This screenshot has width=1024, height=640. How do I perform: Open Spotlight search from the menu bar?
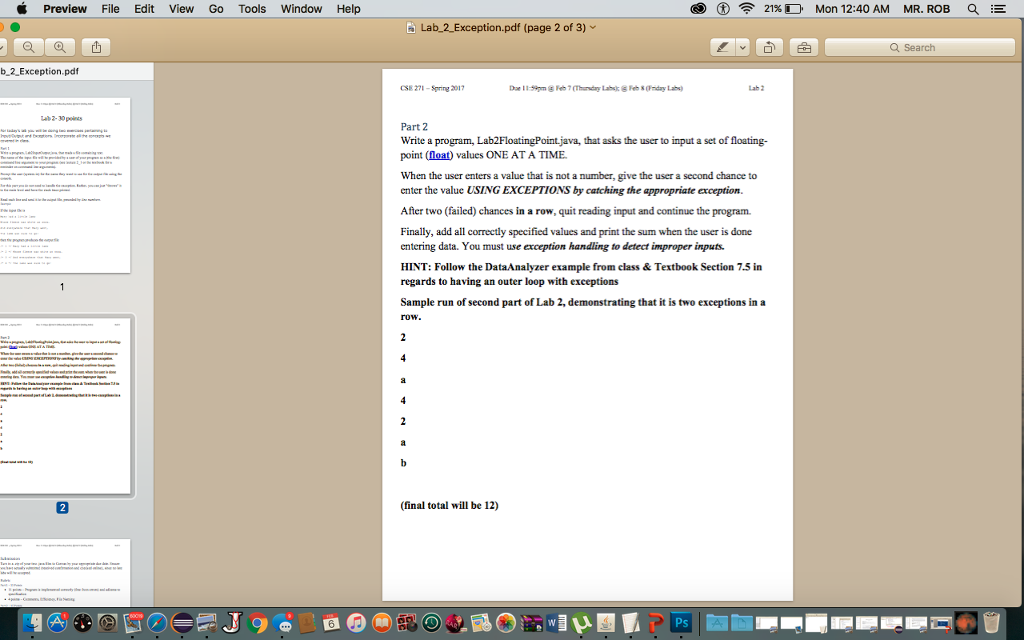971,9
